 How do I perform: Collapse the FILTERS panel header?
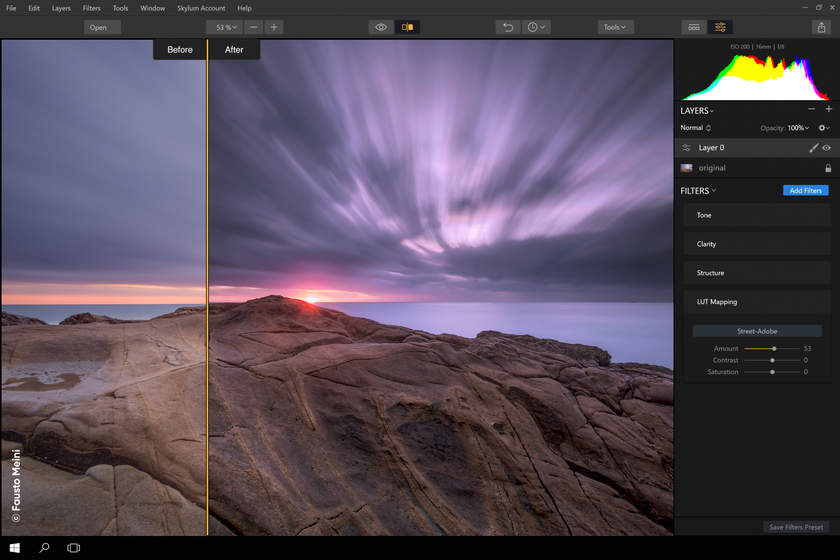698,191
